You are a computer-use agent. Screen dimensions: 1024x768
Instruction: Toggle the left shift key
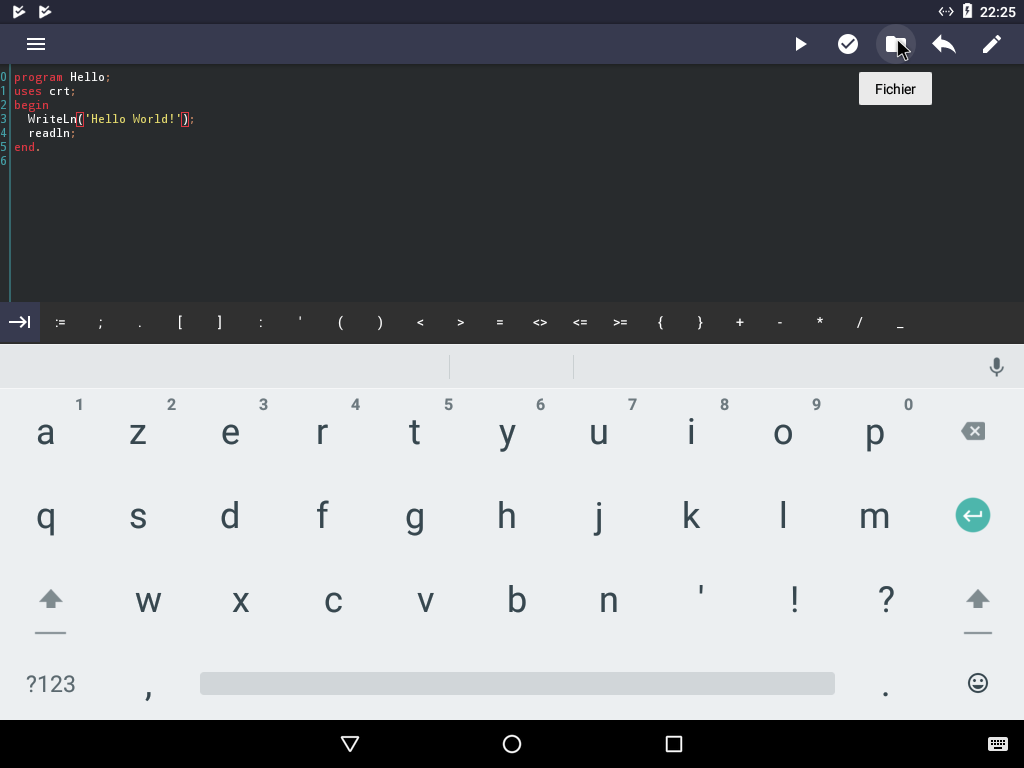pos(51,600)
